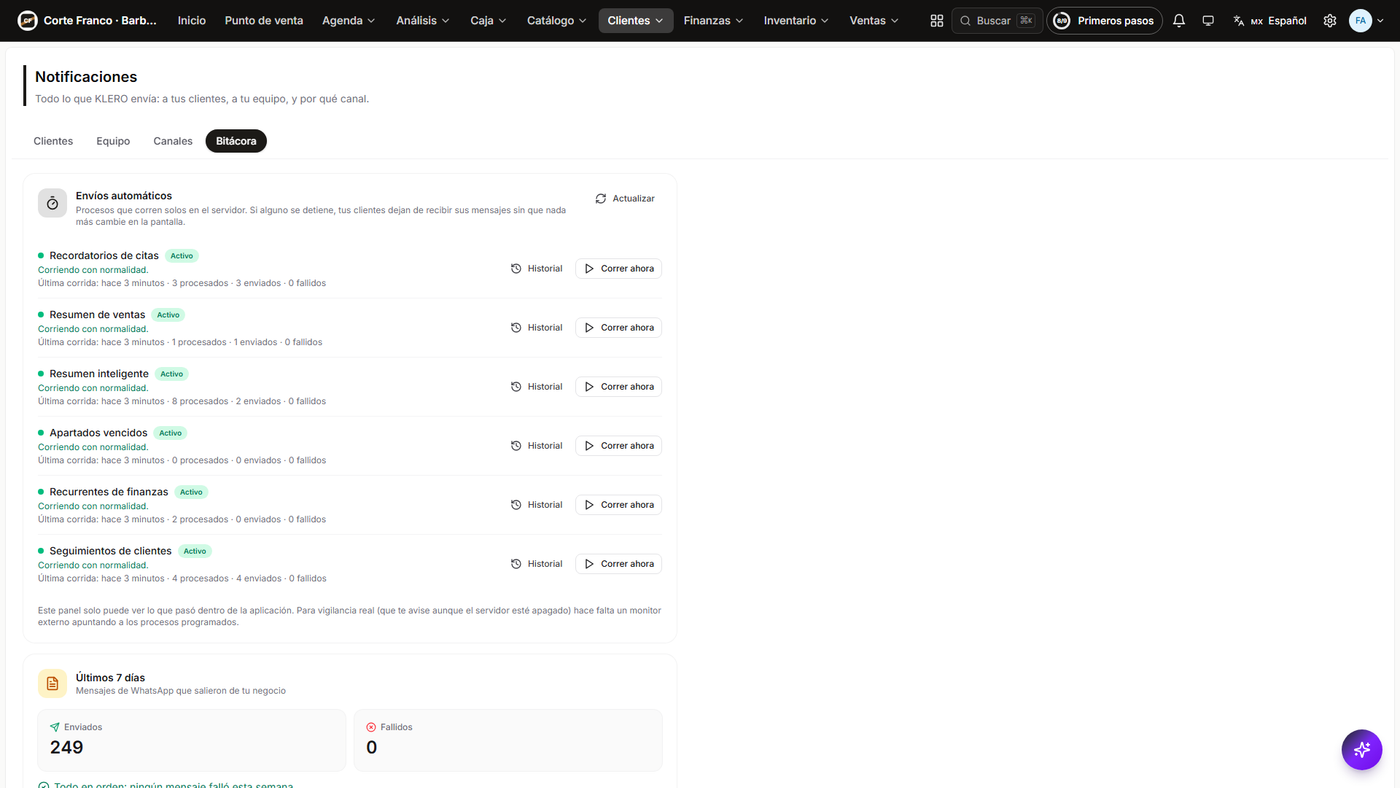Switch to the Clientes notifications tab
Screen dimensions: 1400x788
pyautogui.click(x=53, y=141)
